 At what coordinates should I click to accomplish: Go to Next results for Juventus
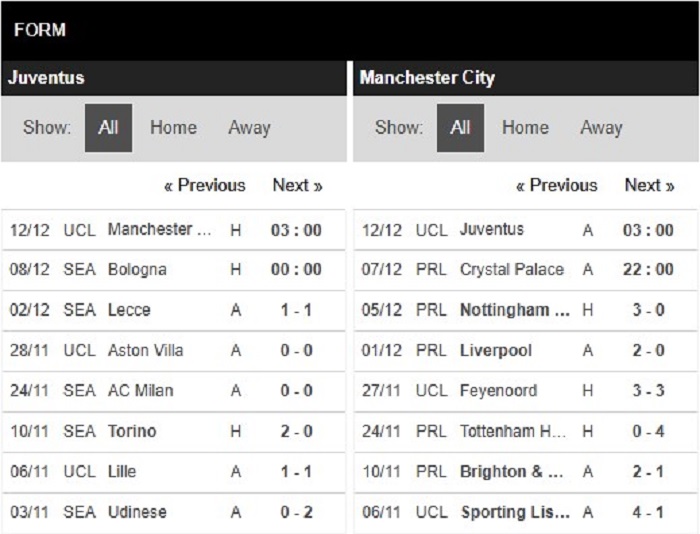pos(297,185)
